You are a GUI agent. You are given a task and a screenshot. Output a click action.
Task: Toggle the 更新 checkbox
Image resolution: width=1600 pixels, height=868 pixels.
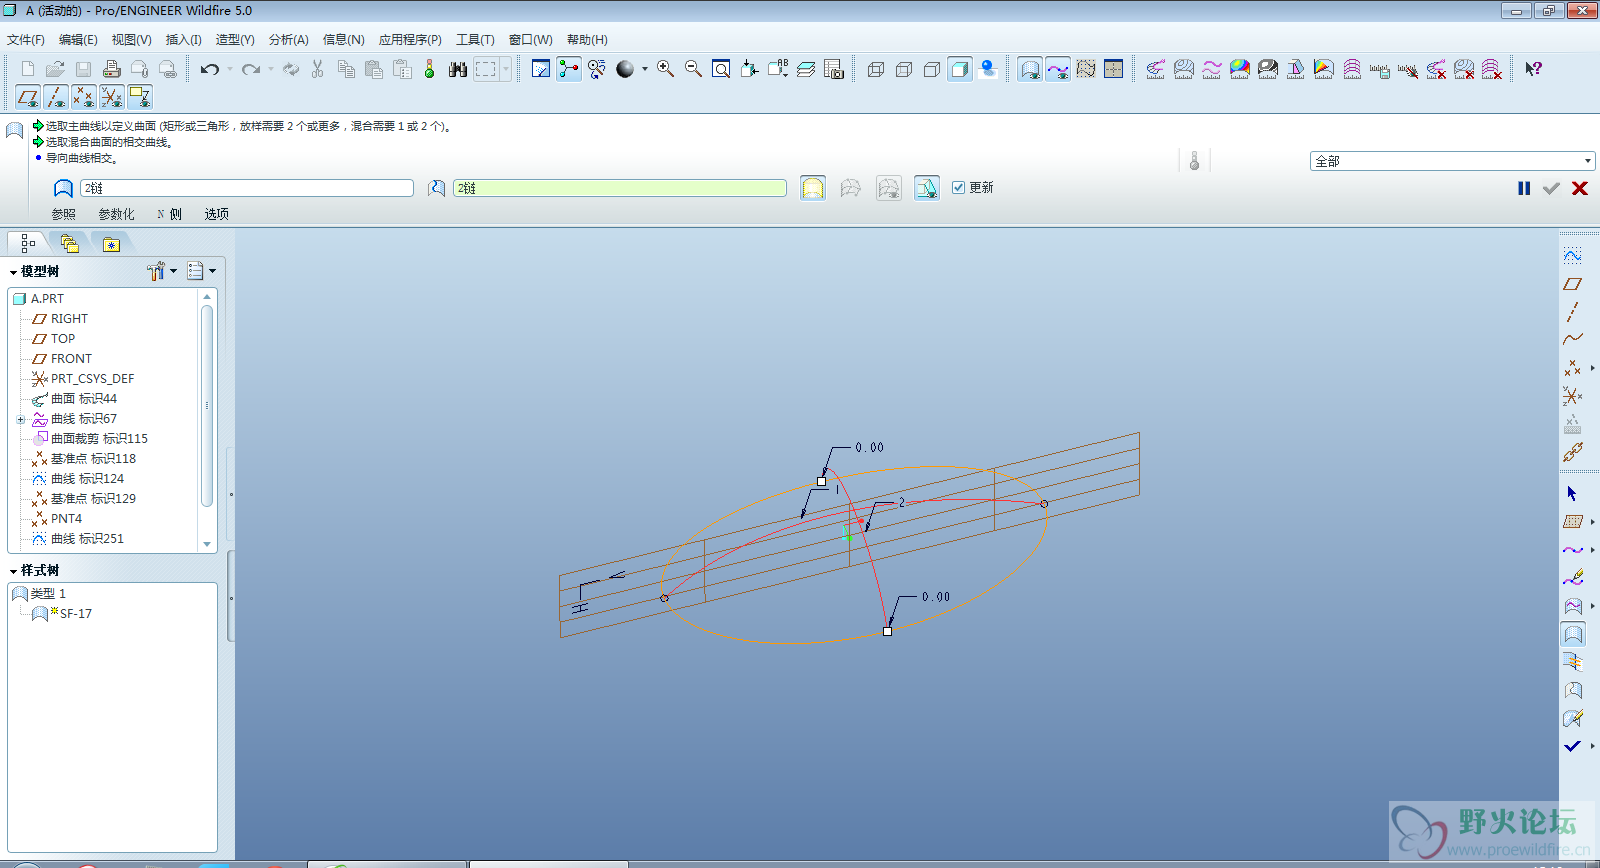pyautogui.click(x=959, y=188)
